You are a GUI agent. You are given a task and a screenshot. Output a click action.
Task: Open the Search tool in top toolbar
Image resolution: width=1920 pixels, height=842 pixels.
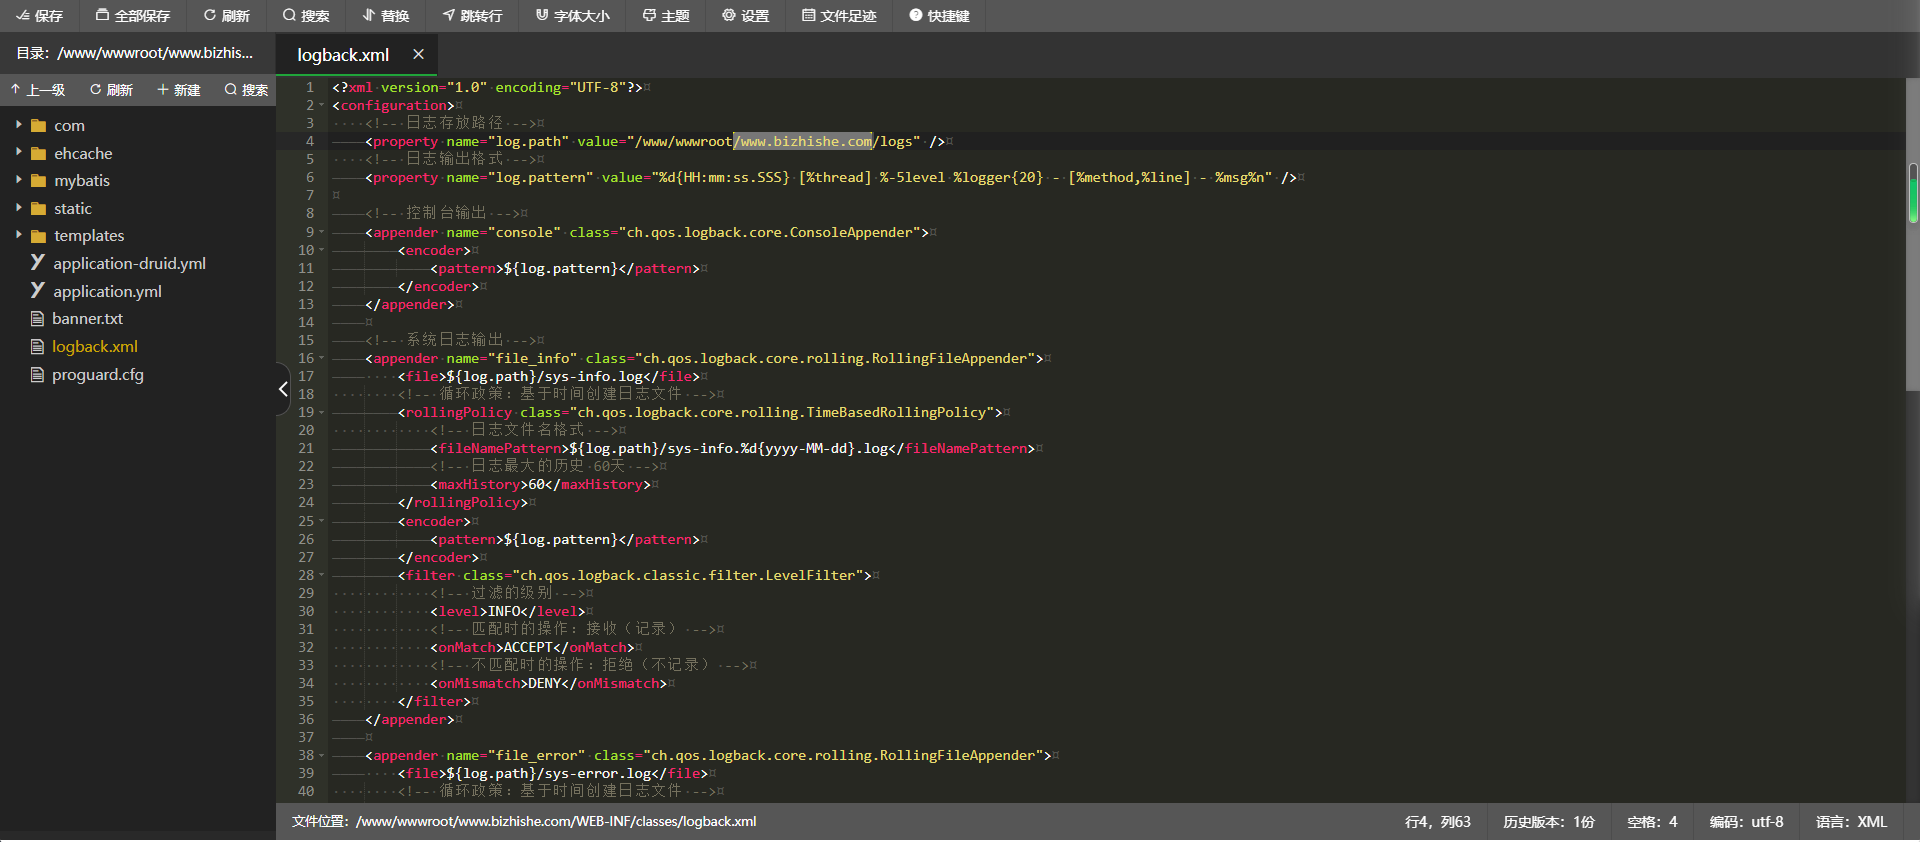[x=306, y=16]
